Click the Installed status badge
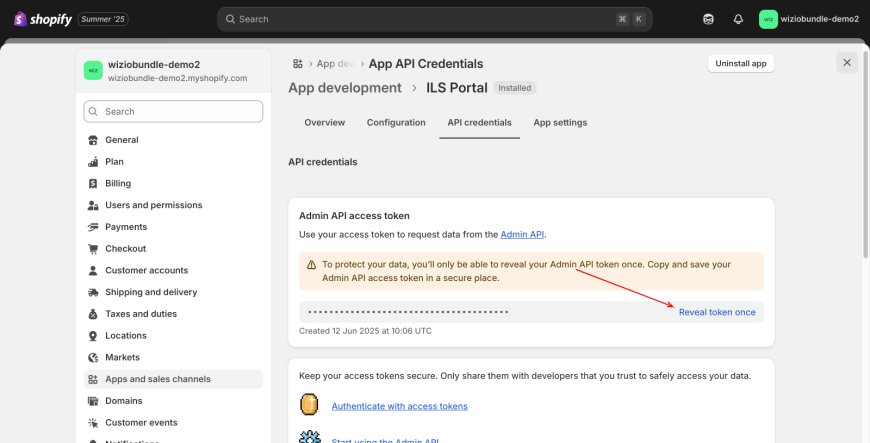This screenshot has height=443, width=870. tap(514, 88)
